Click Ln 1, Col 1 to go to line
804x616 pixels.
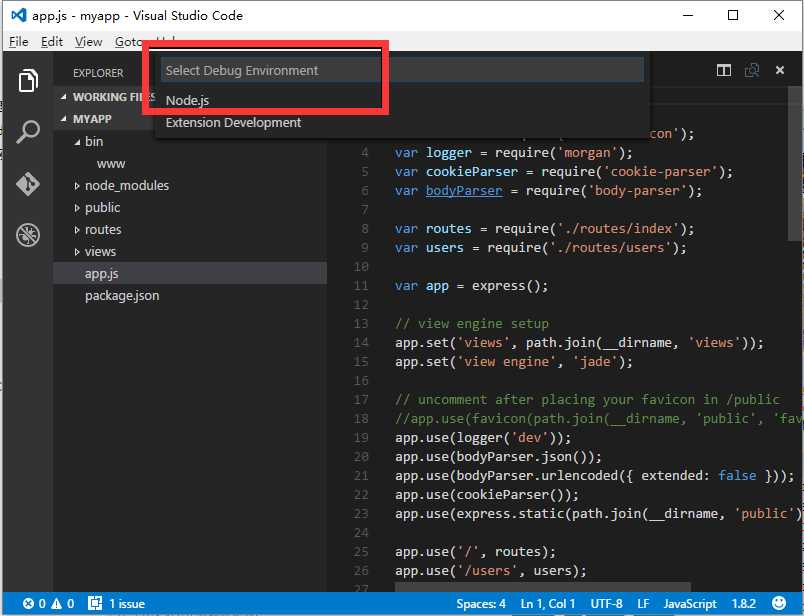point(548,604)
